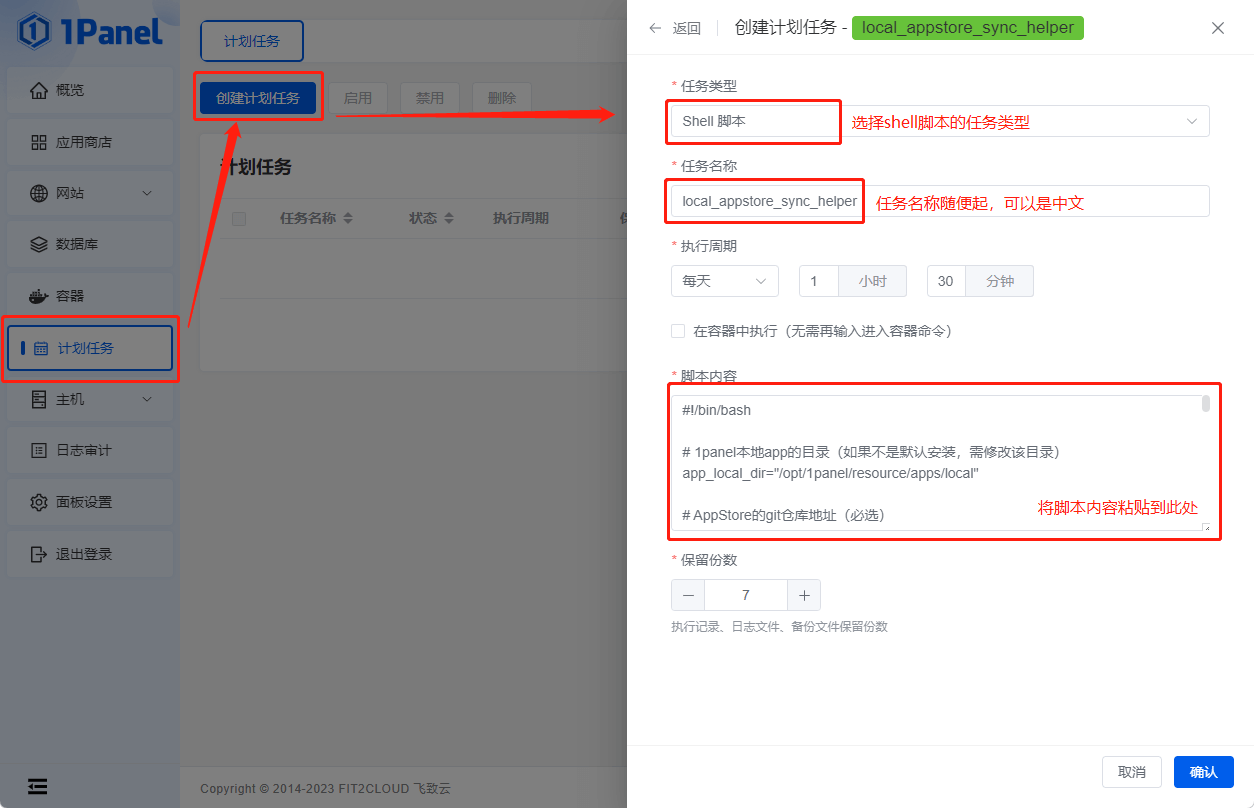
Task: Click the 任务名称 input field
Action: click(940, 201)
